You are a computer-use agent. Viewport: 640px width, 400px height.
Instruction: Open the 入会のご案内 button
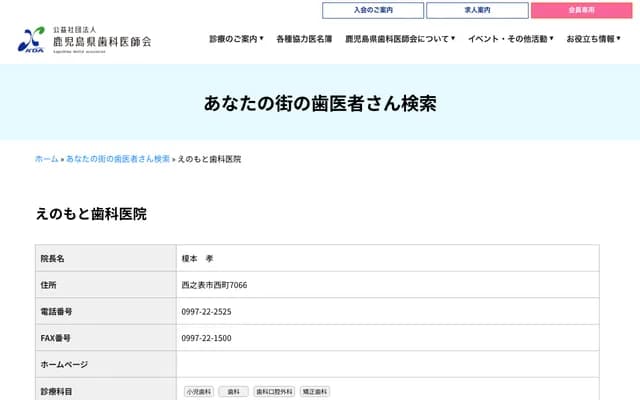373,10
